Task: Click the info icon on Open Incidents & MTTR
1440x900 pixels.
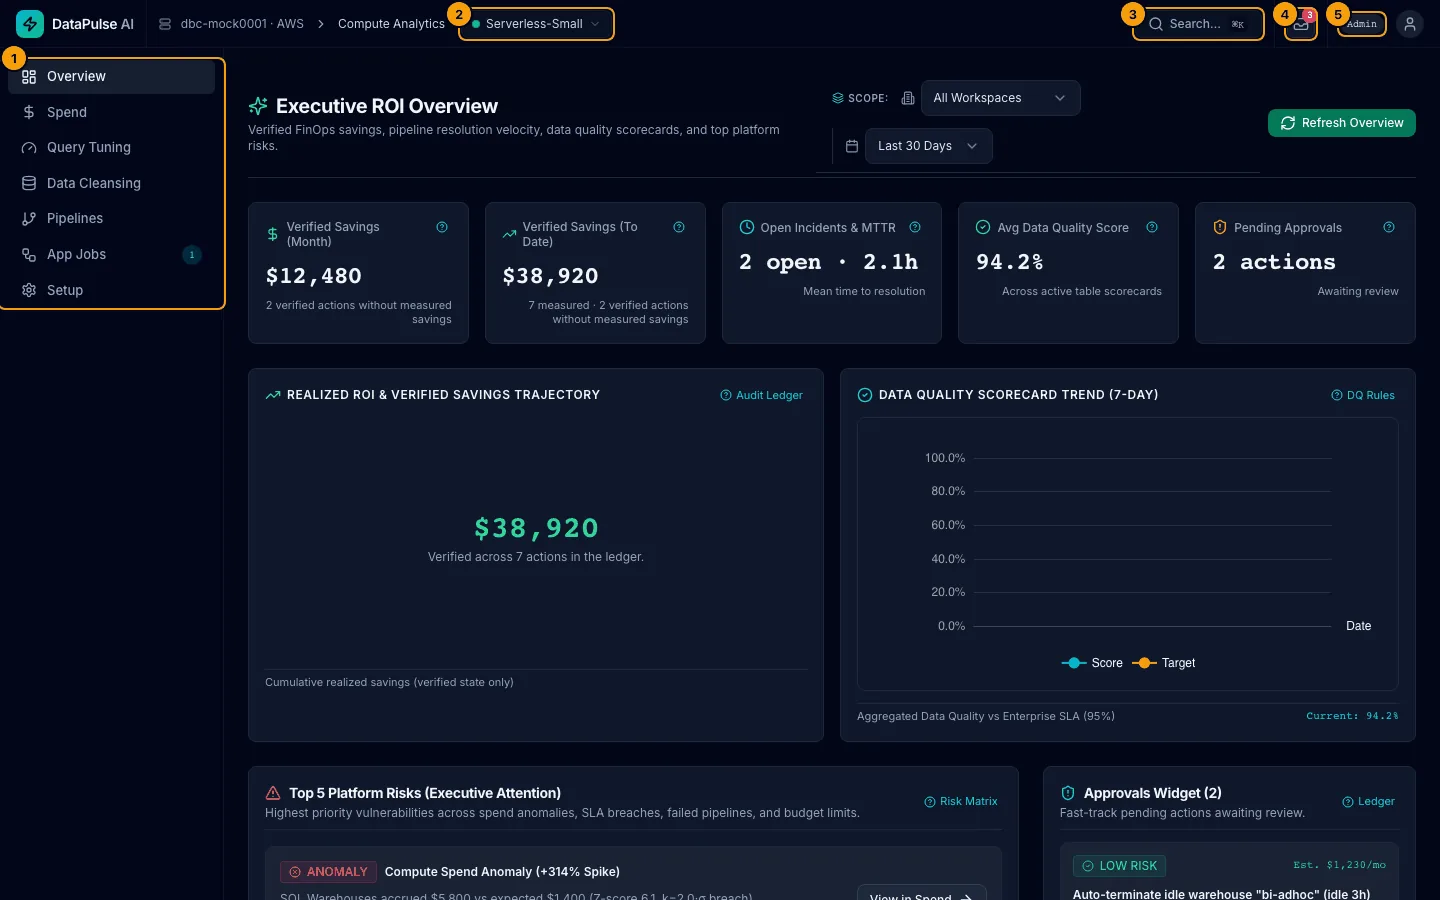Action: [915, 227]
